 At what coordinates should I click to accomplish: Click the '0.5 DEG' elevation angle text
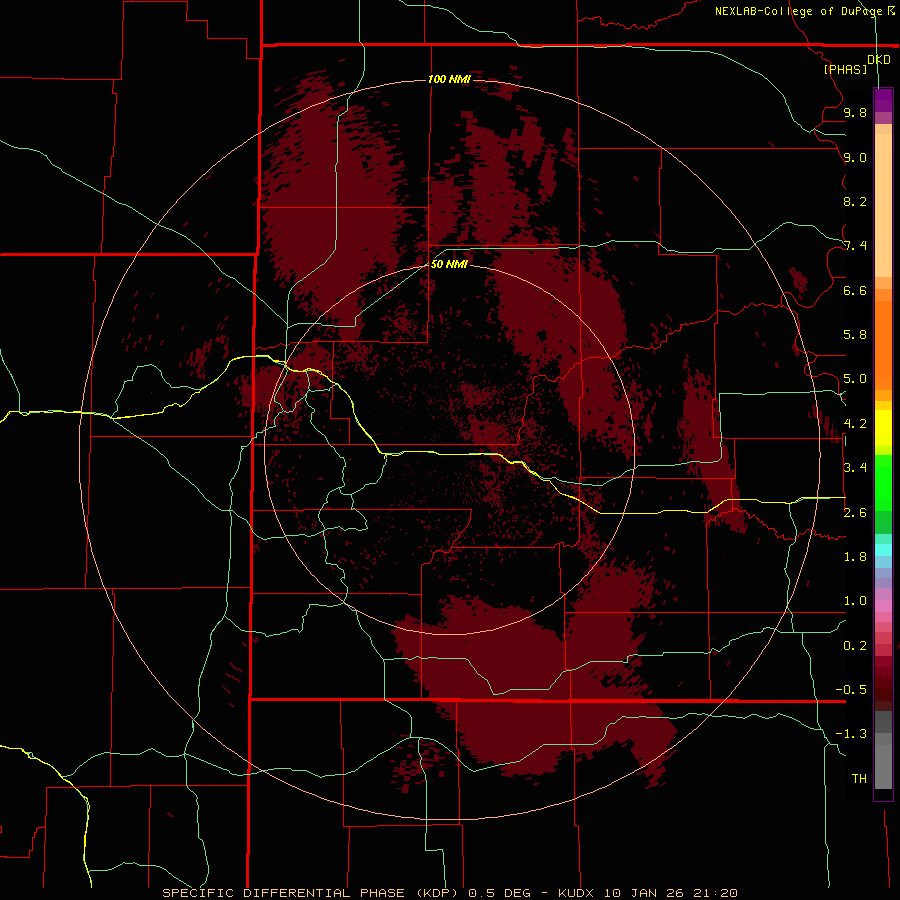point(499,893)
